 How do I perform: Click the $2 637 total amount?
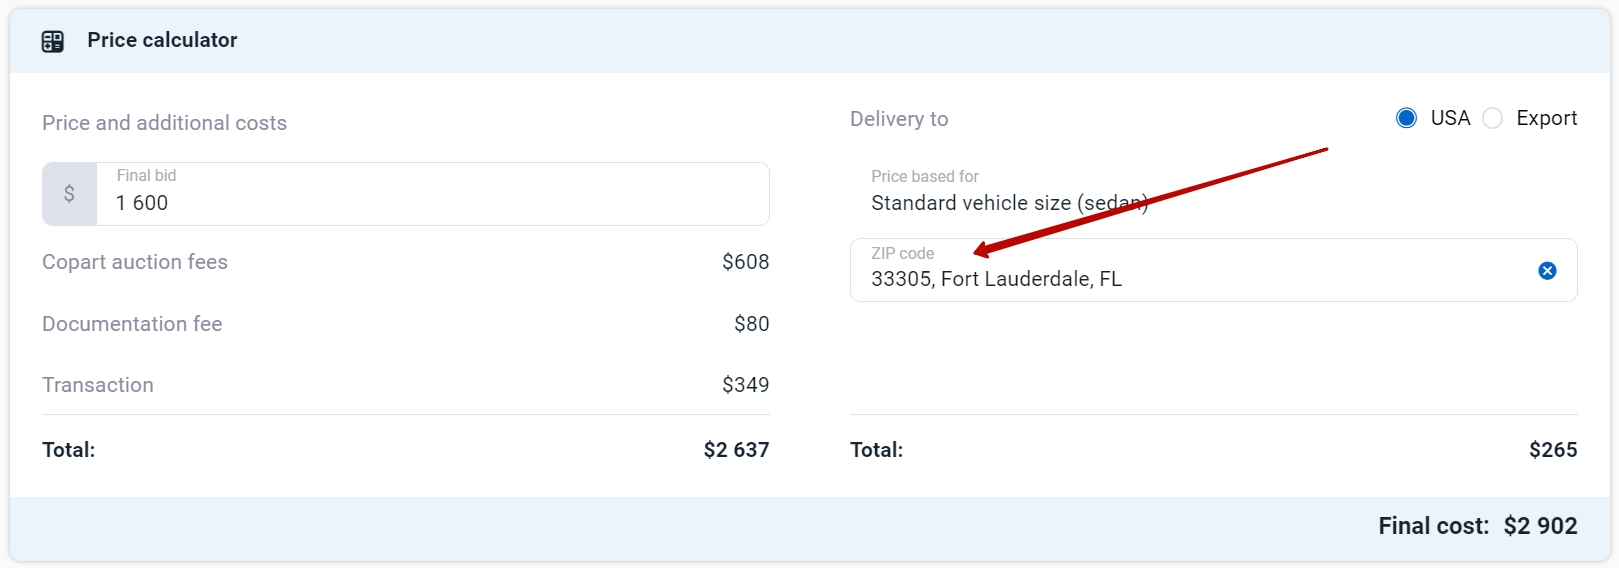pyautogui.click(x=736, y=450)
